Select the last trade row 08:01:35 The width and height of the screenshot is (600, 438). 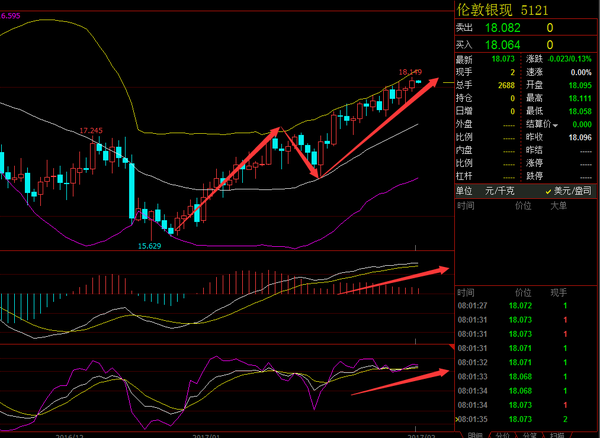[512, 419]
